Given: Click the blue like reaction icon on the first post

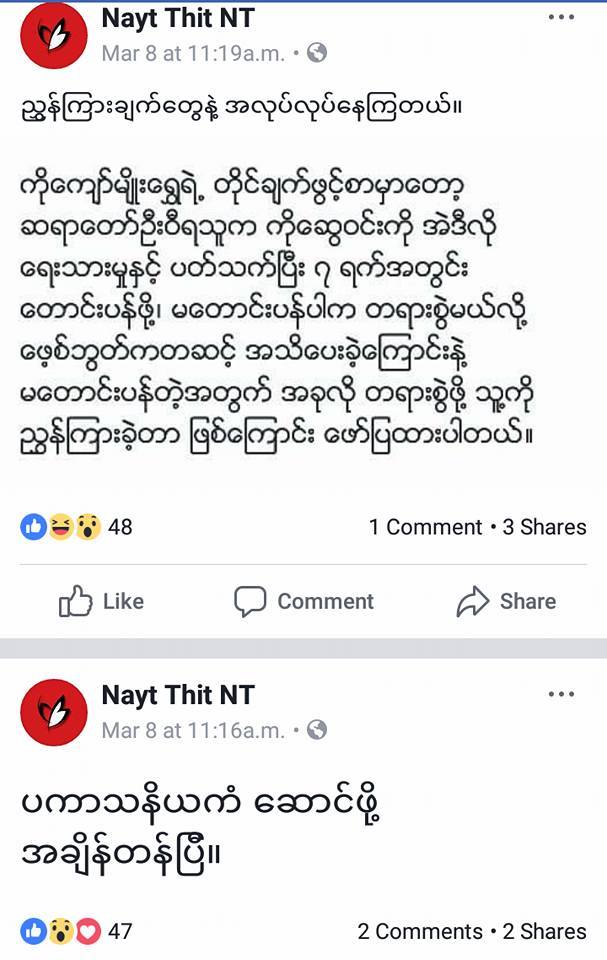Looking at the screenshot, I should [34, 527].
